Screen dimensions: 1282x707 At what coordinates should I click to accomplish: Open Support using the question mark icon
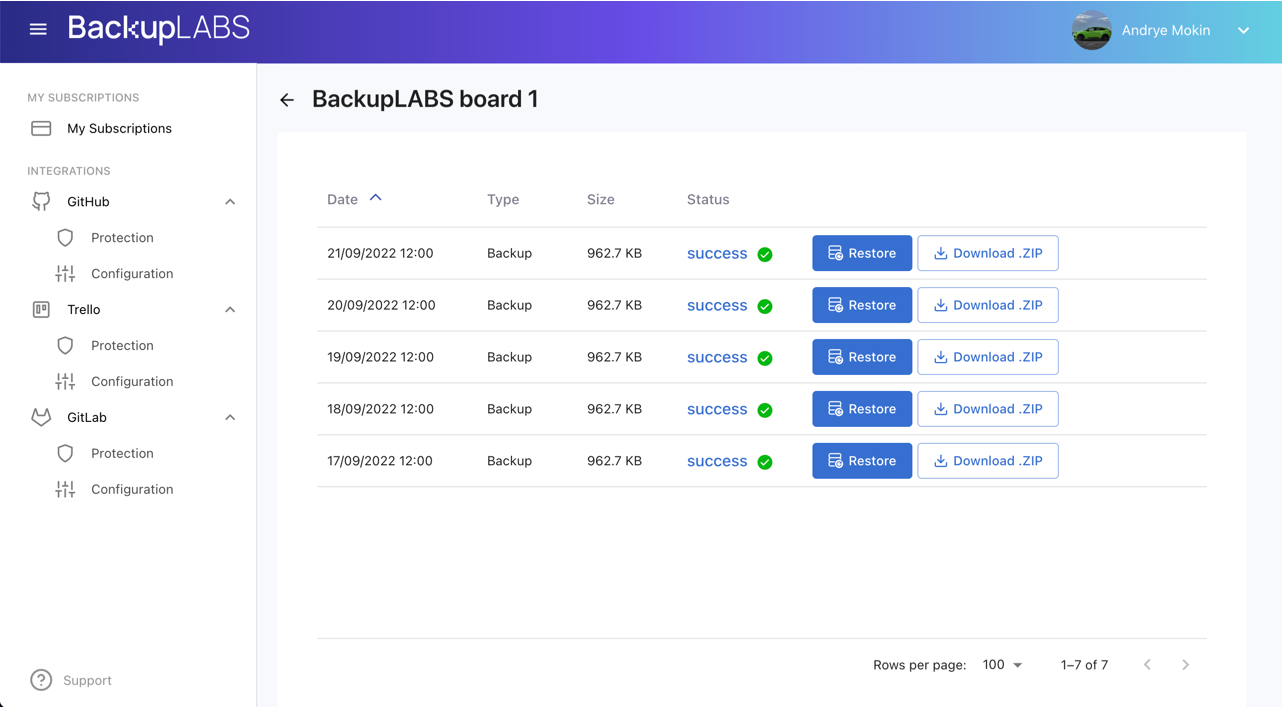pyautogui.click(x=40, y=680)
